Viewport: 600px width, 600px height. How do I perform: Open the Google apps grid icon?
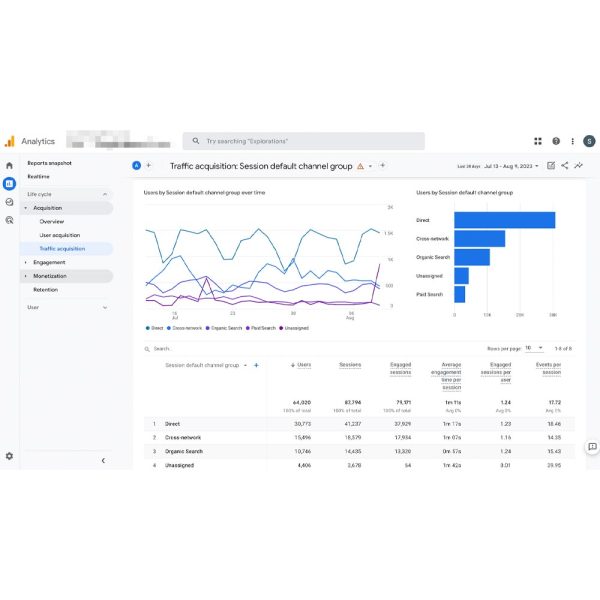[538, 142]
